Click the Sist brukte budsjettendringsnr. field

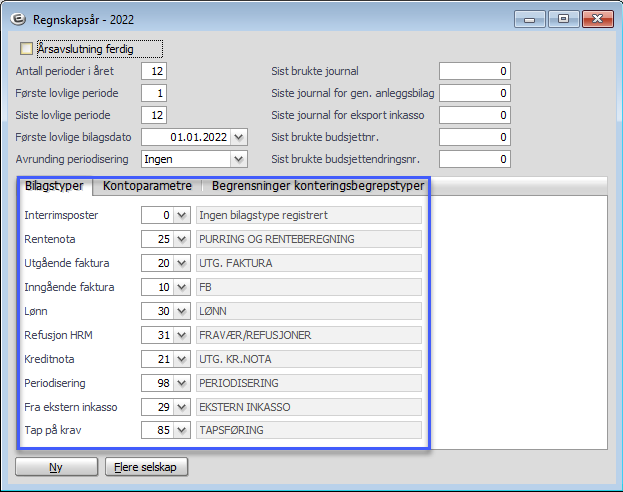(x=475, y=159)
